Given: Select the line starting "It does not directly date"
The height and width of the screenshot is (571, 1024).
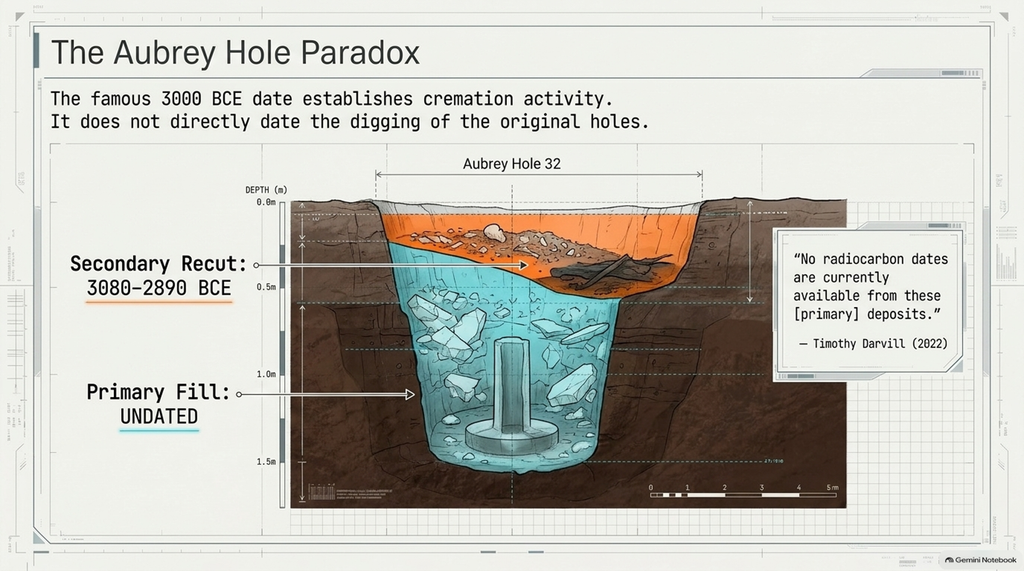Looking at the screenshot, I should point(350,122).
